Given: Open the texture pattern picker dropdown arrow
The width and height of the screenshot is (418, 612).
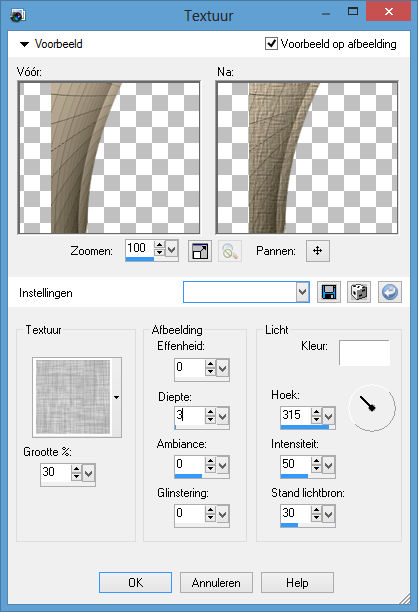Looking at the screenshot, I should coord(116,397).
